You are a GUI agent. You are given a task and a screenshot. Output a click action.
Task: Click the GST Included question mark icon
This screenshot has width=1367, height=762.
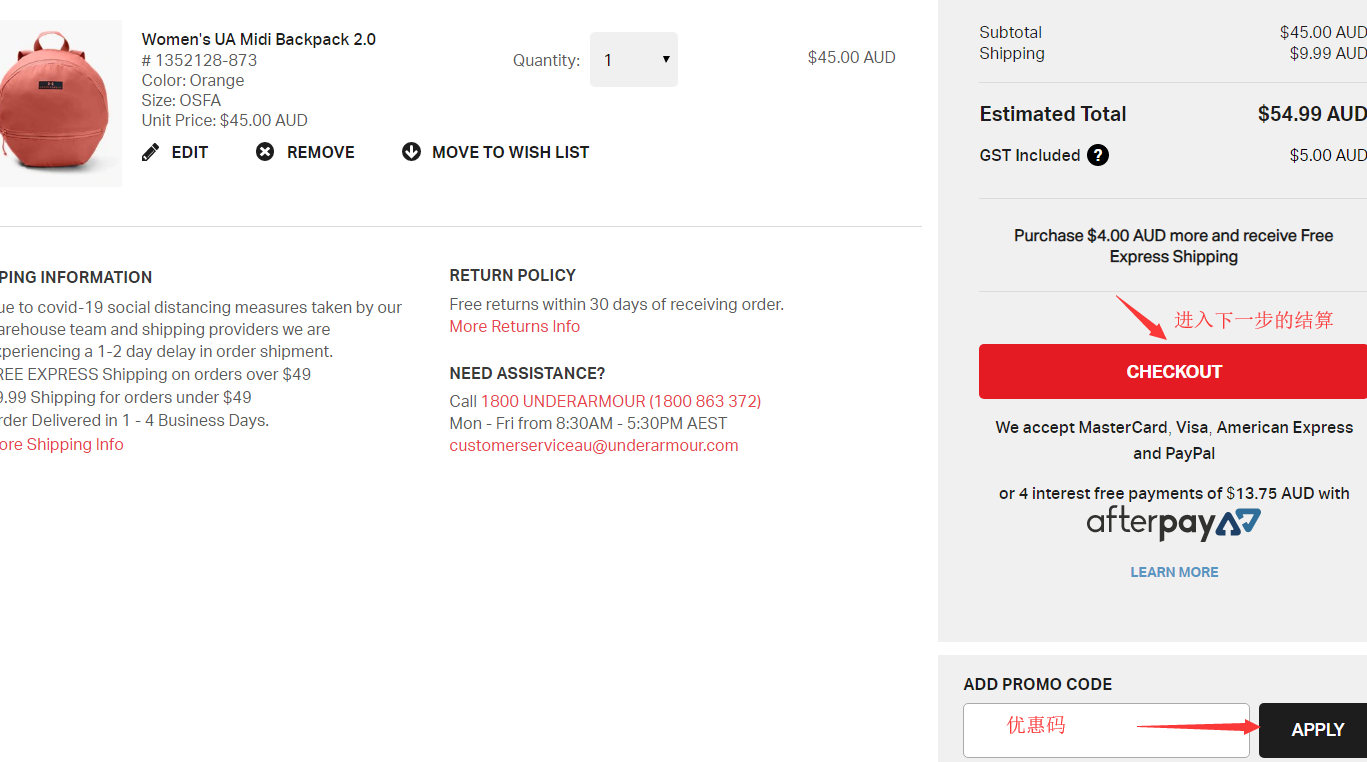pos(1098,155)
